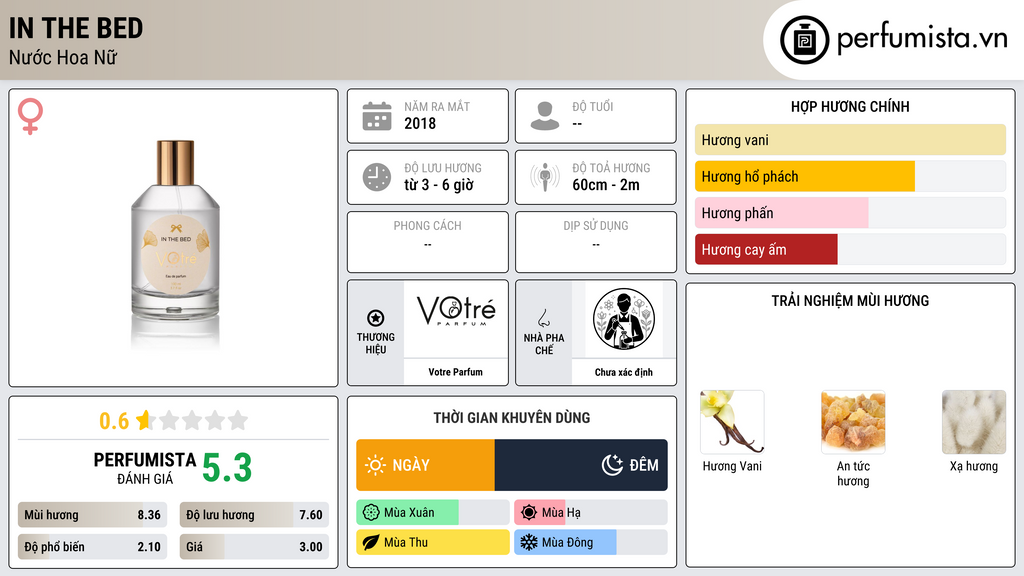Click the Mùa Thu season bar
The height and width of the screenshot is (576, 1024).
coord(433,542)
